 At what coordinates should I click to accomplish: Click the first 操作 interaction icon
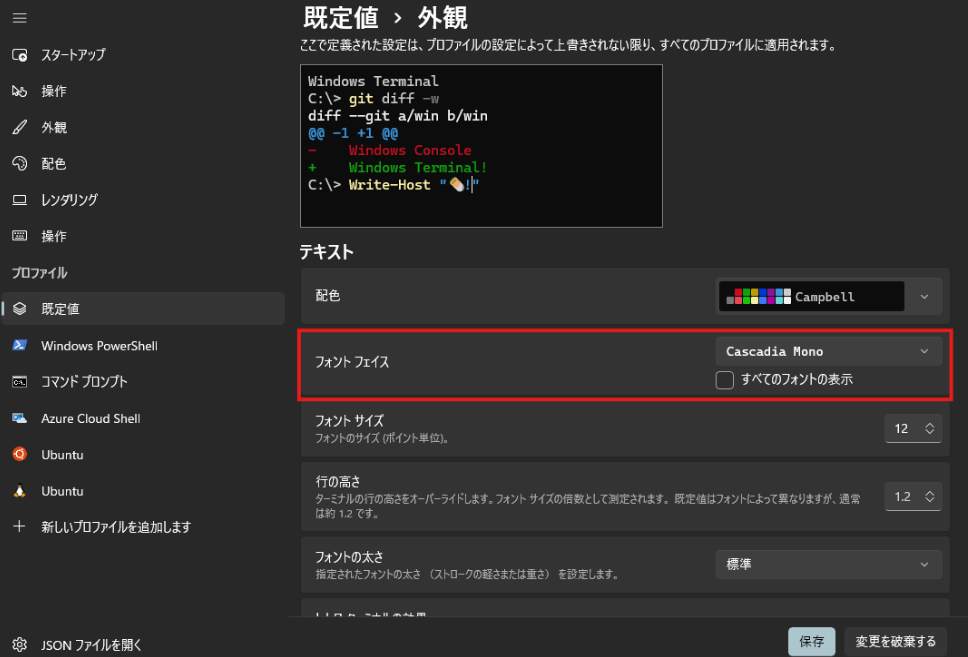pos(20,91)
